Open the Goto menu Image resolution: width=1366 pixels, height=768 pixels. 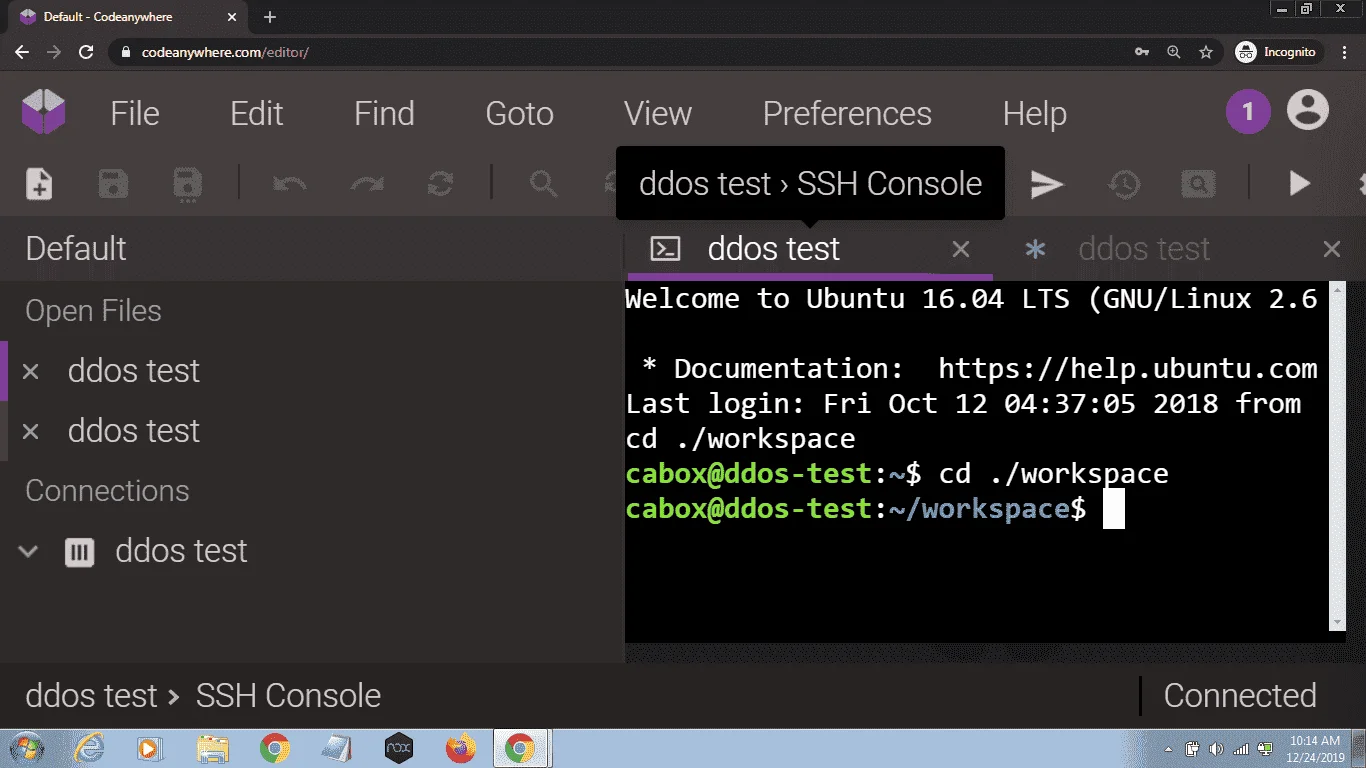click(520, 113)
